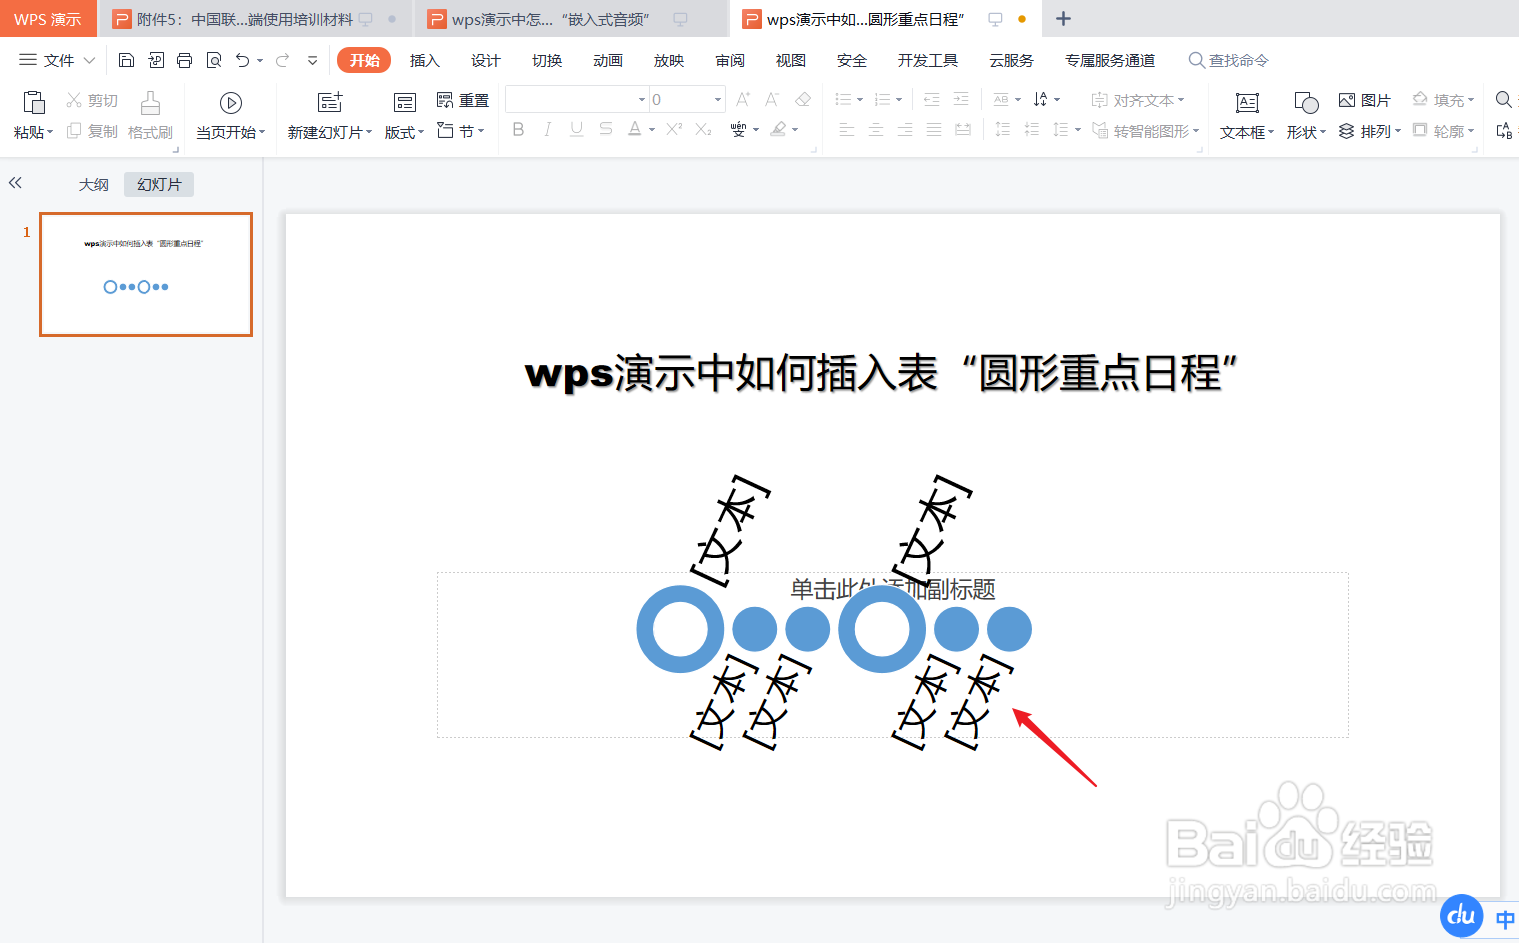The width and height of the screenshot is (1519, 943).
Task: Expand the font color dropdown arrow
Action: point(652,129)
